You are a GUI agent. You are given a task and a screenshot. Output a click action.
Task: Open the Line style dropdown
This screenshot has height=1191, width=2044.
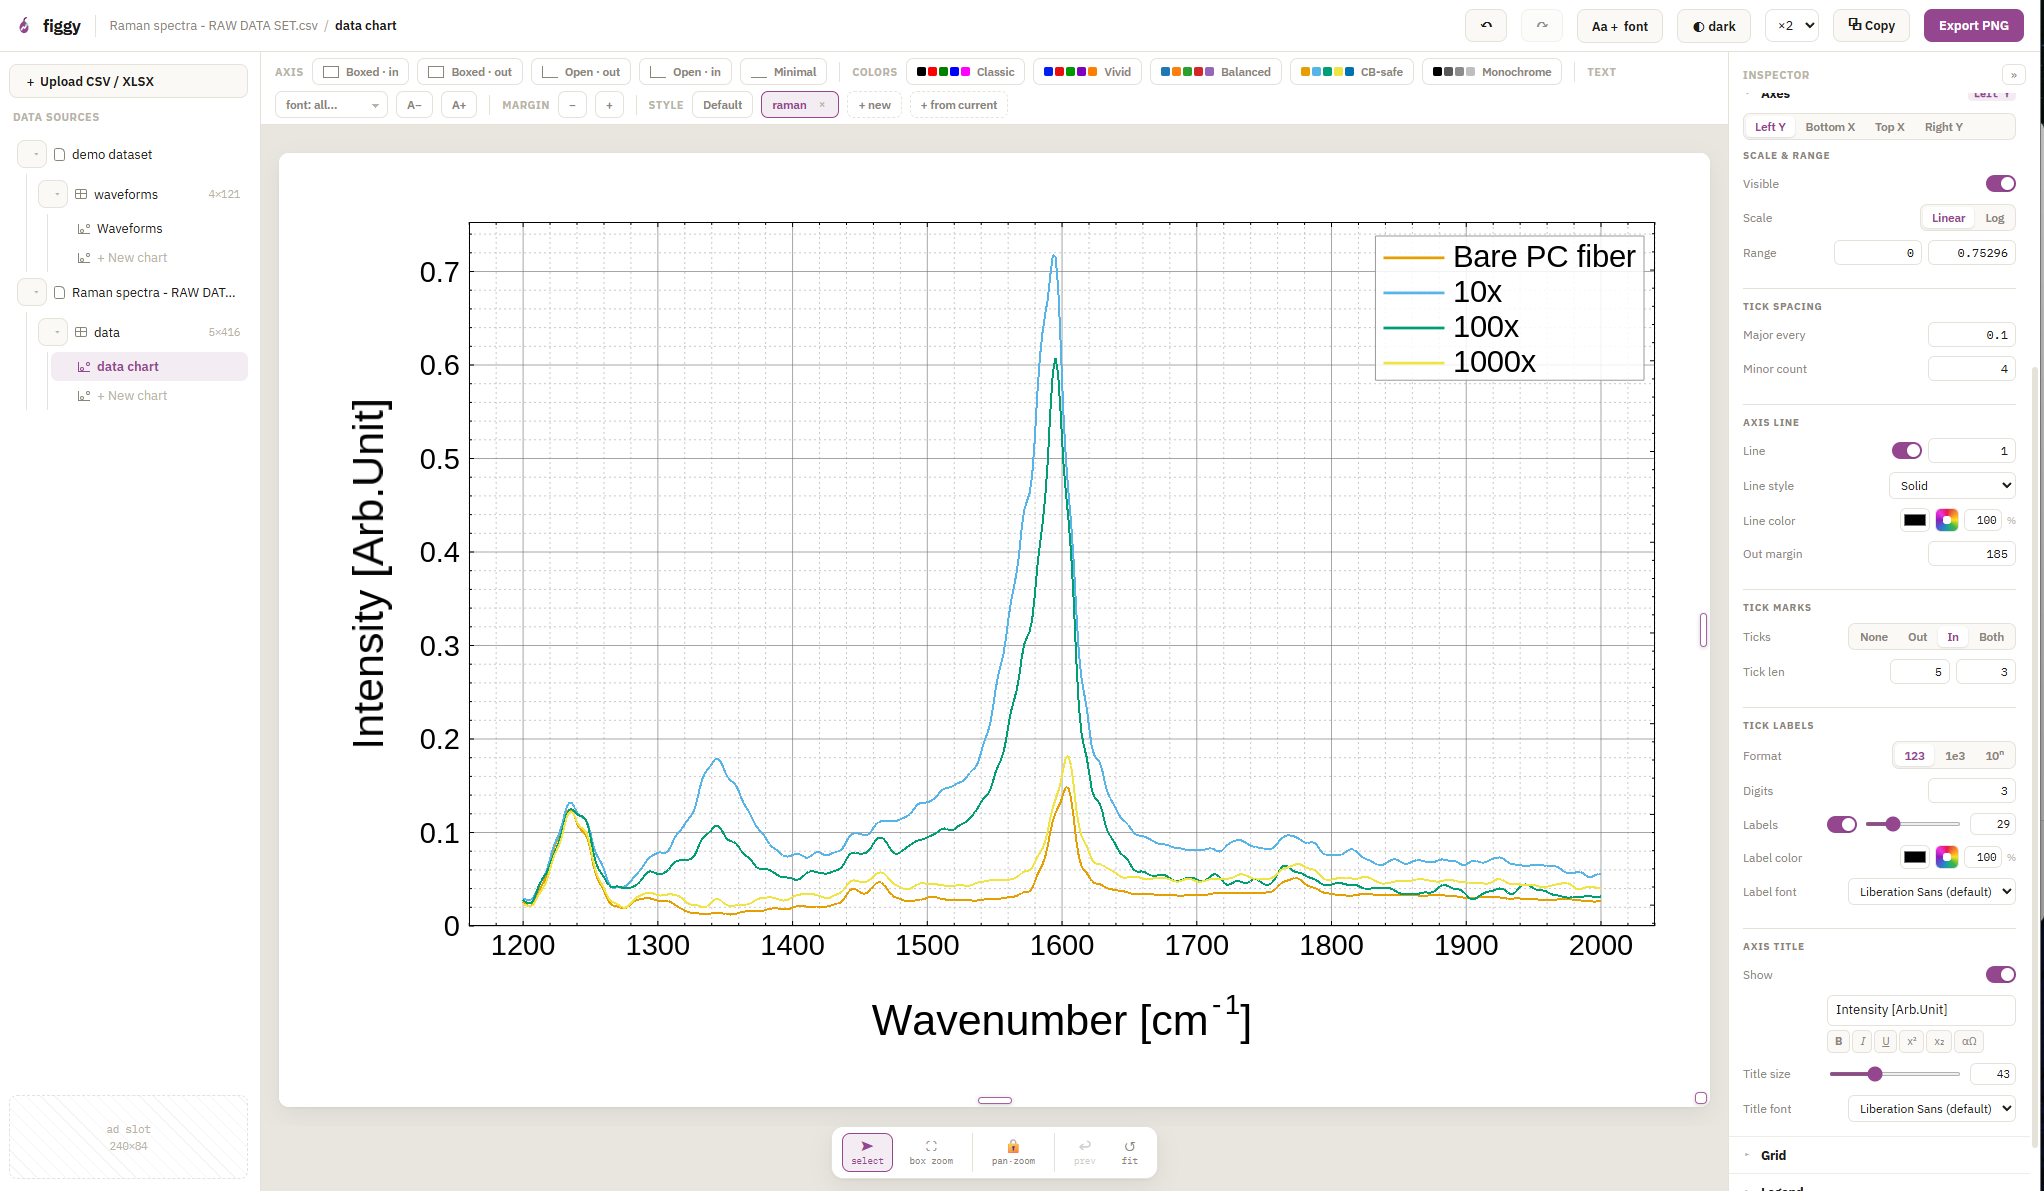1952,486
